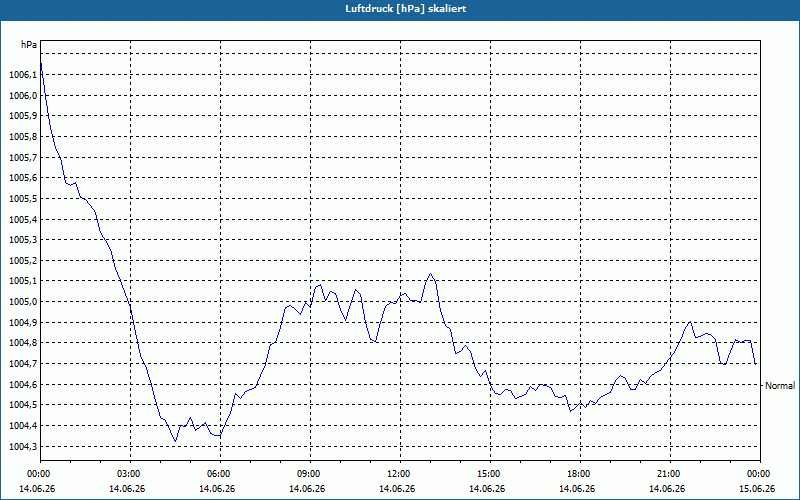800x500 pixels.
Task: Click the 18:00 time axis label
Action: (x=580, y=474)
